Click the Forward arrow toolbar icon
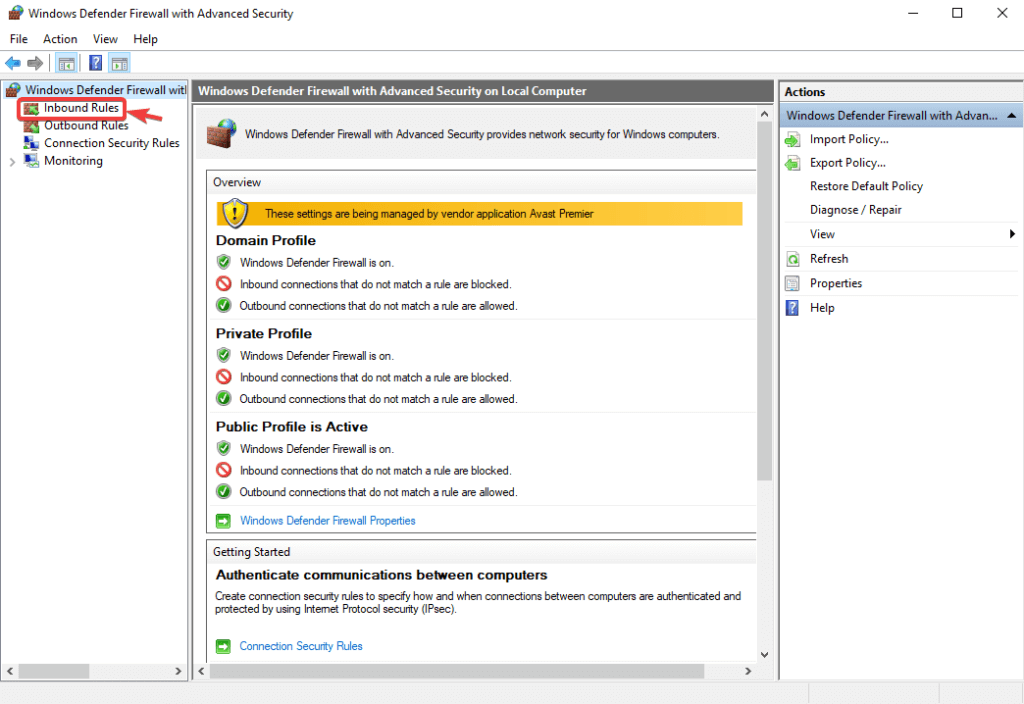1024x704 pixels. coord(36,63)
